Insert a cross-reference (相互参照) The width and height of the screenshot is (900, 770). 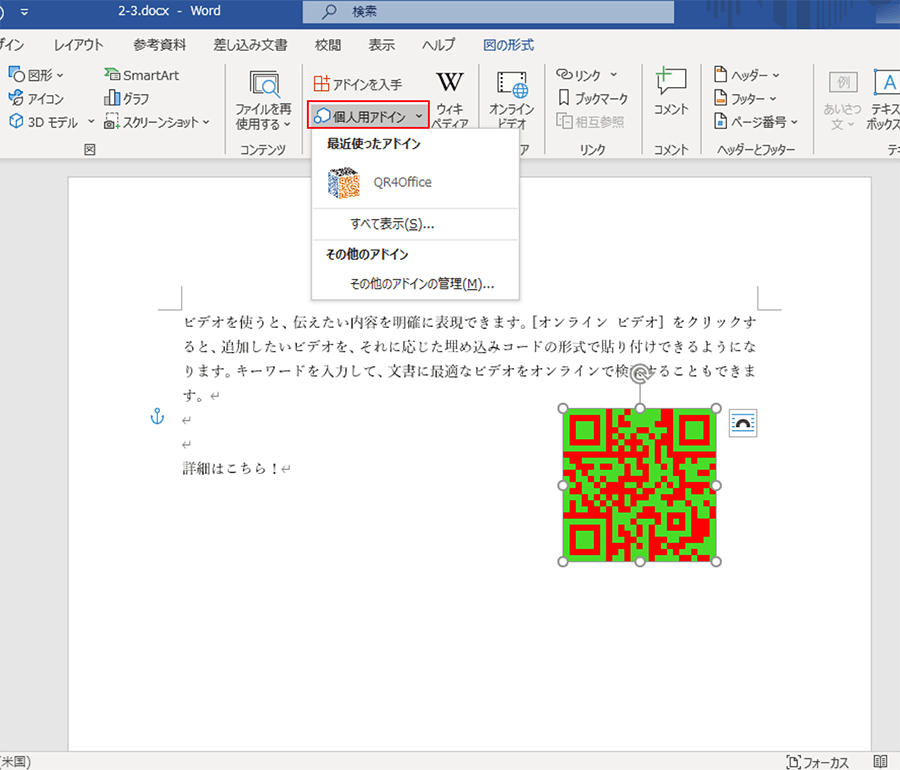pyautogui.click(x=591, y=122)
